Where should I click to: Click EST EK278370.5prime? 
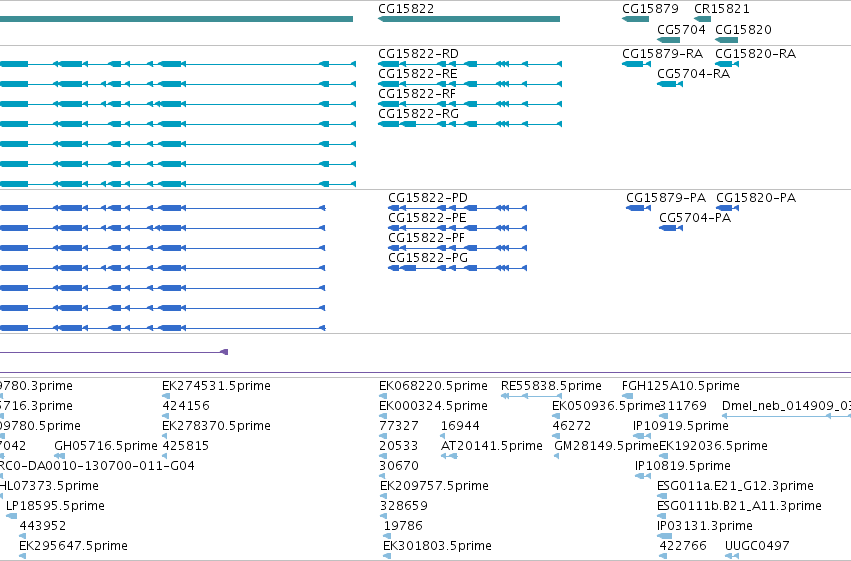pyautogui.click(x=217, y=426)
